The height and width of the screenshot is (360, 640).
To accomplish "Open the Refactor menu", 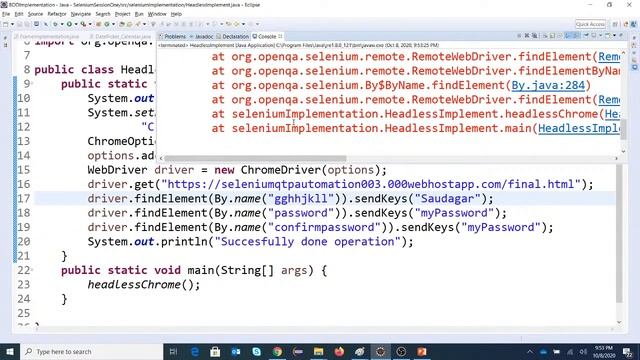I will [x=57, y=14].
